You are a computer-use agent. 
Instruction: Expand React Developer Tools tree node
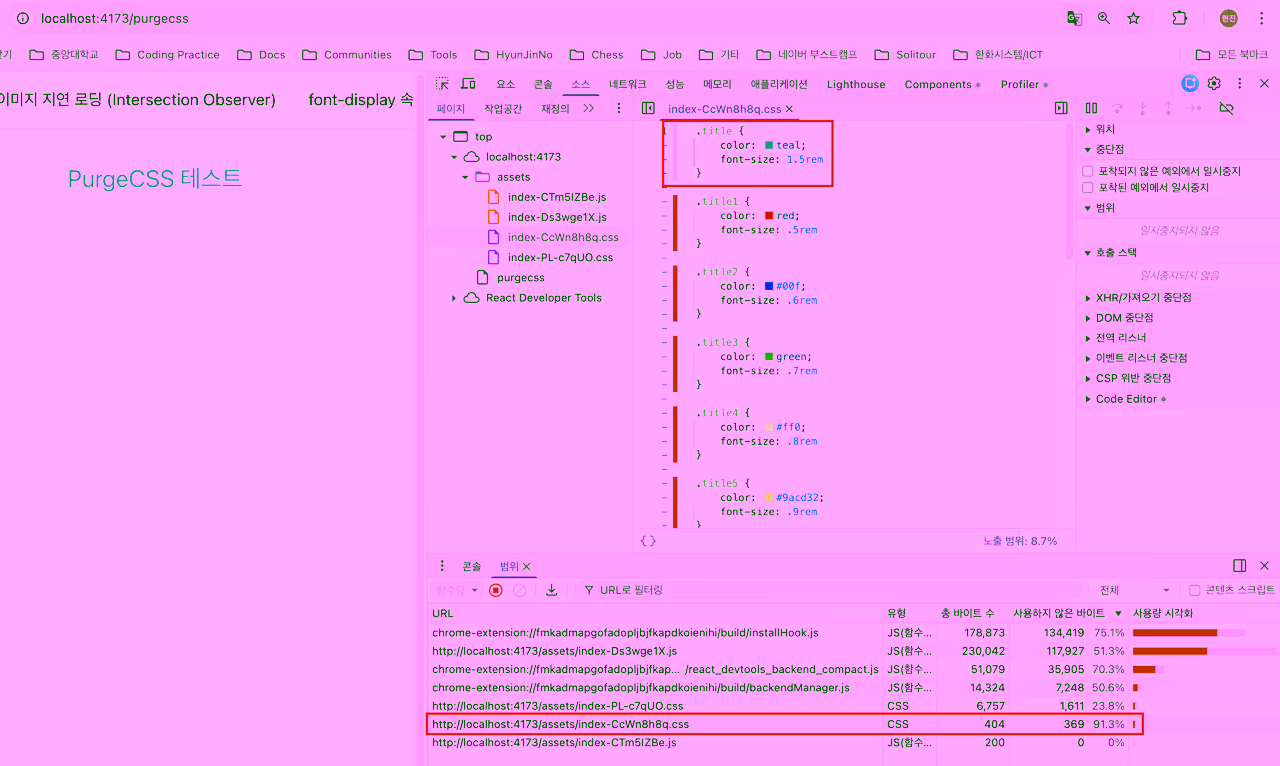[x=454, y=298]
